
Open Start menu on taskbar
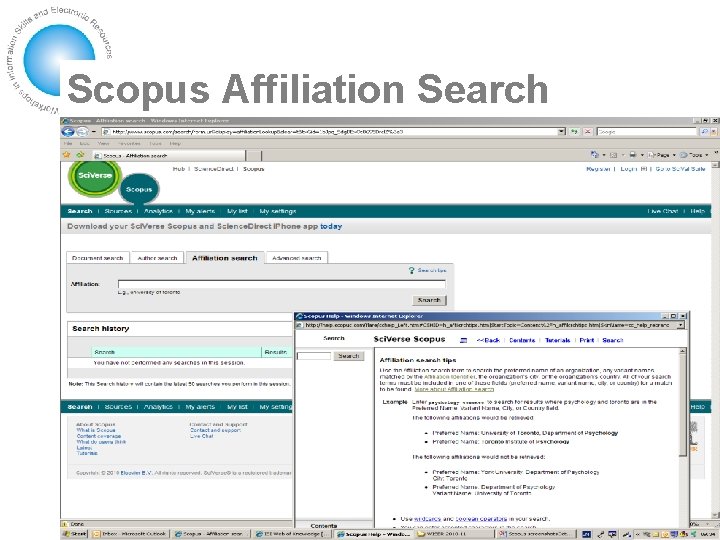74,534
